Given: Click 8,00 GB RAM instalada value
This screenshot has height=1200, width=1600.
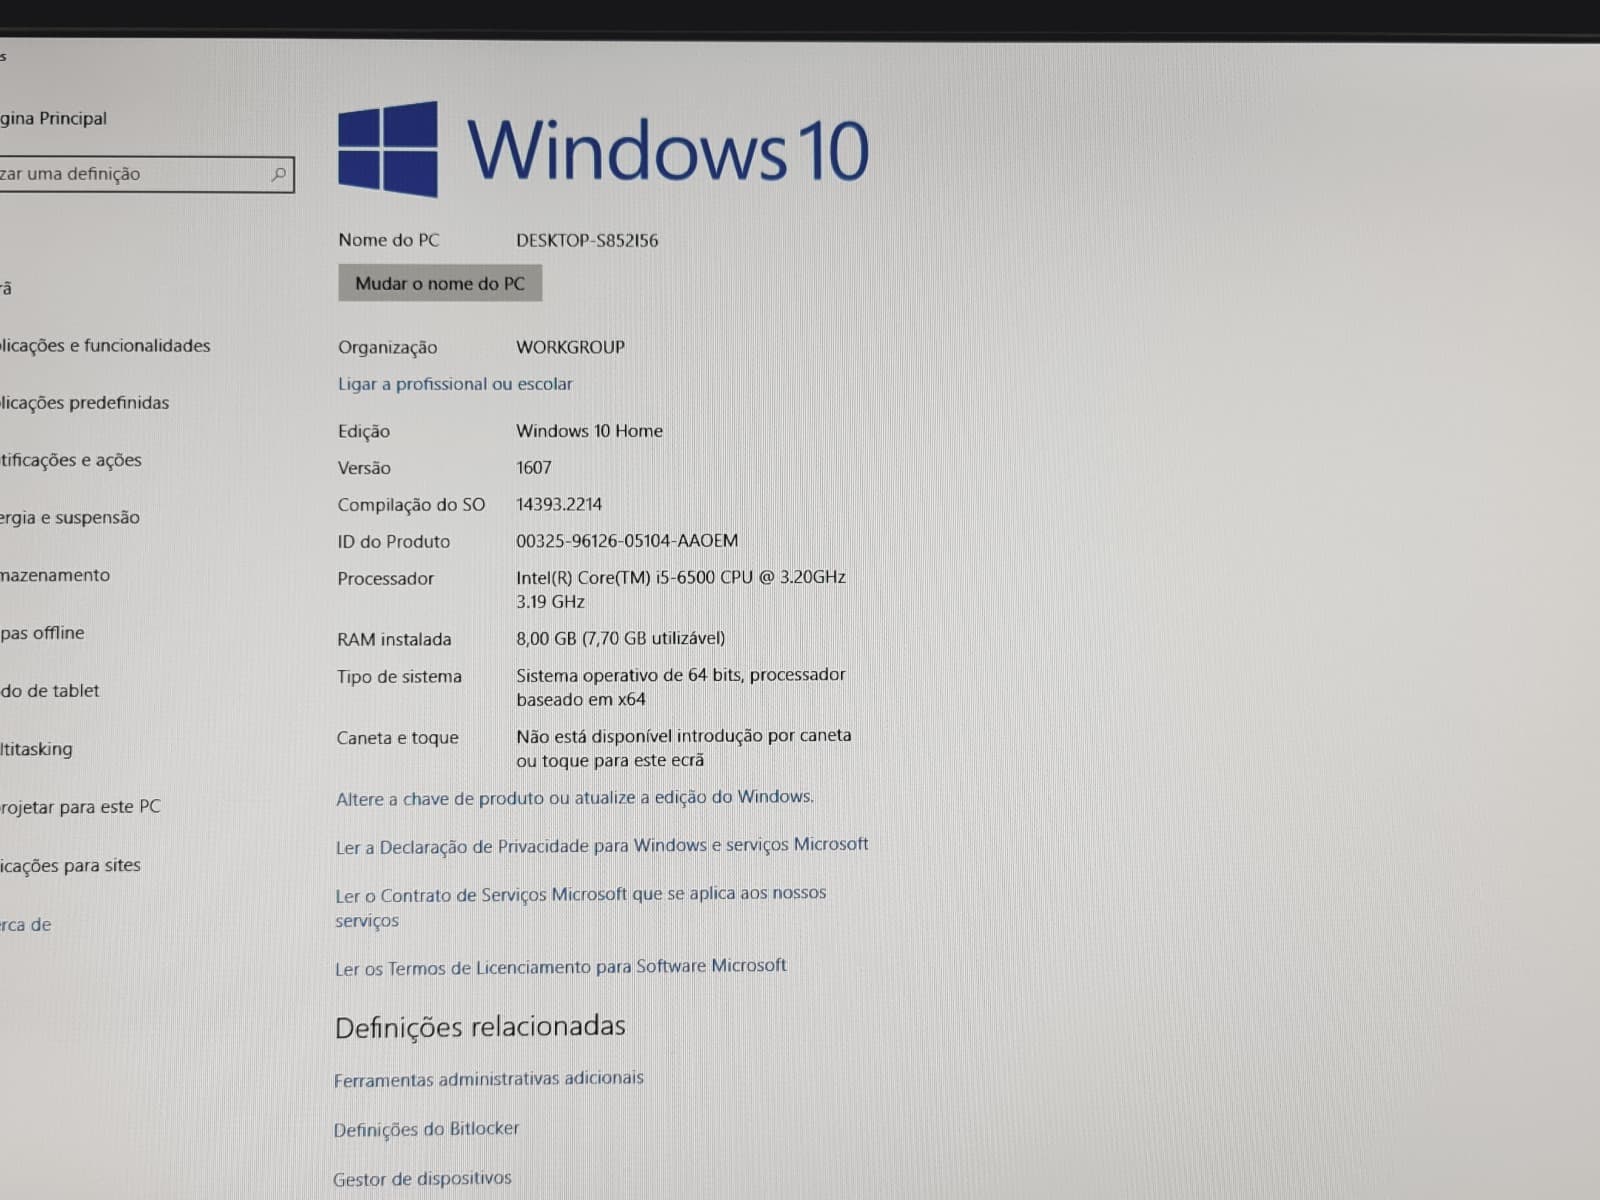Looking at the screenshot, I should click(620, 638).
